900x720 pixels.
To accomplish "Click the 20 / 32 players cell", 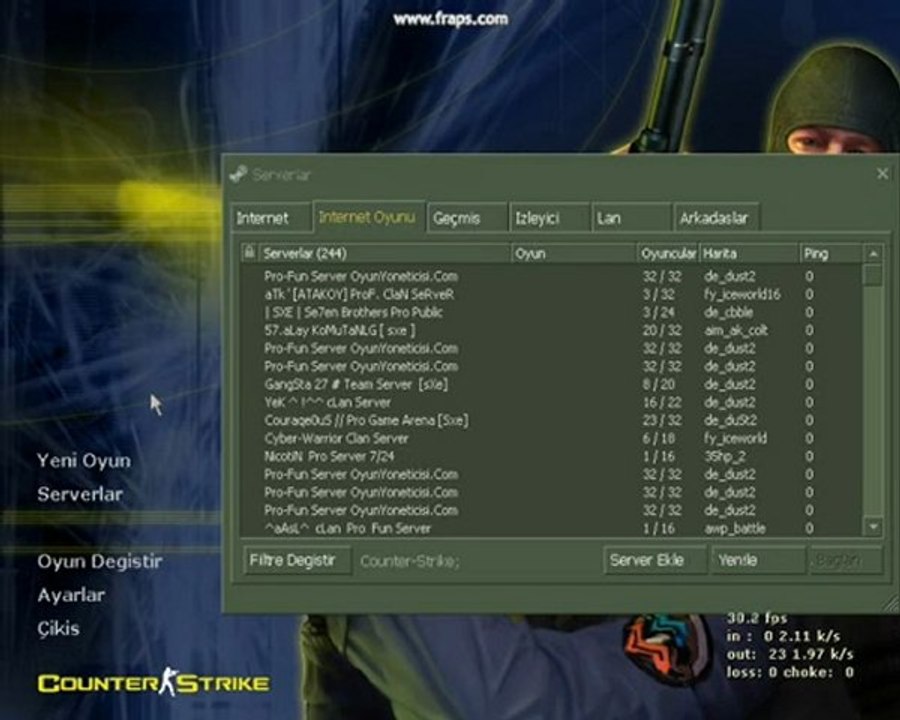I will pos(662,330).
